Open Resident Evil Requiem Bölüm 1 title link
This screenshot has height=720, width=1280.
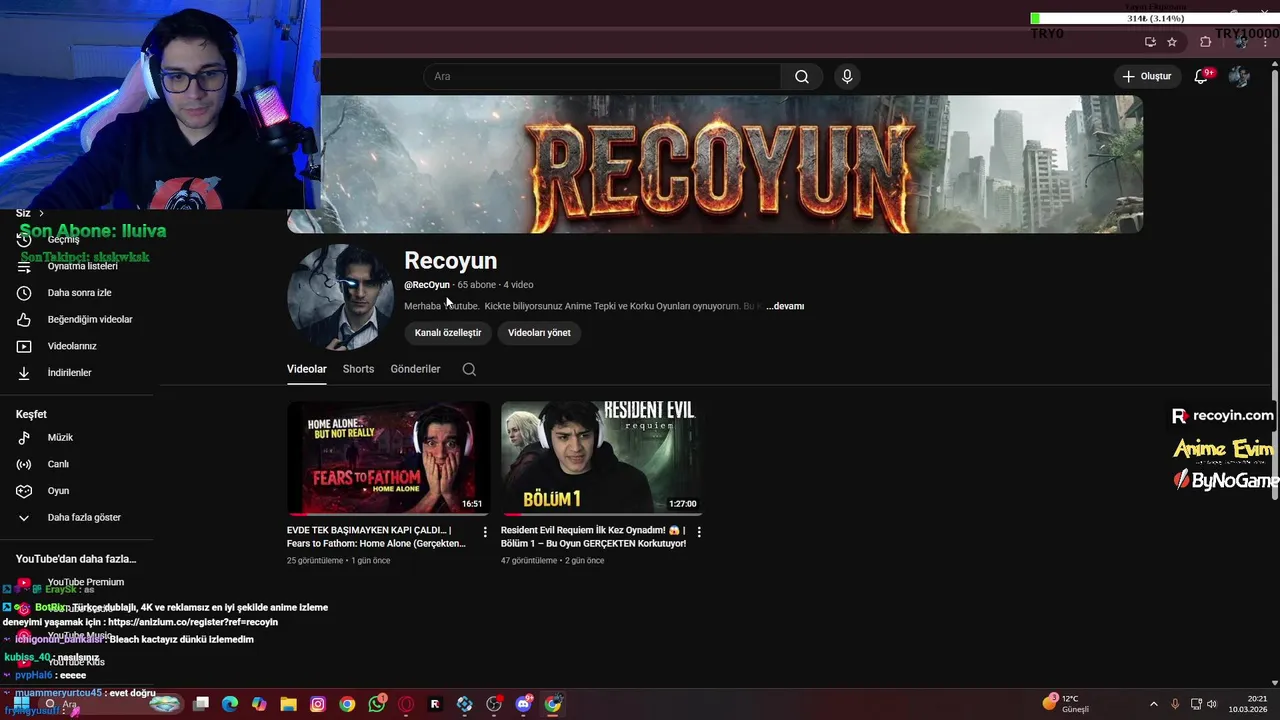tap(594, 537)
